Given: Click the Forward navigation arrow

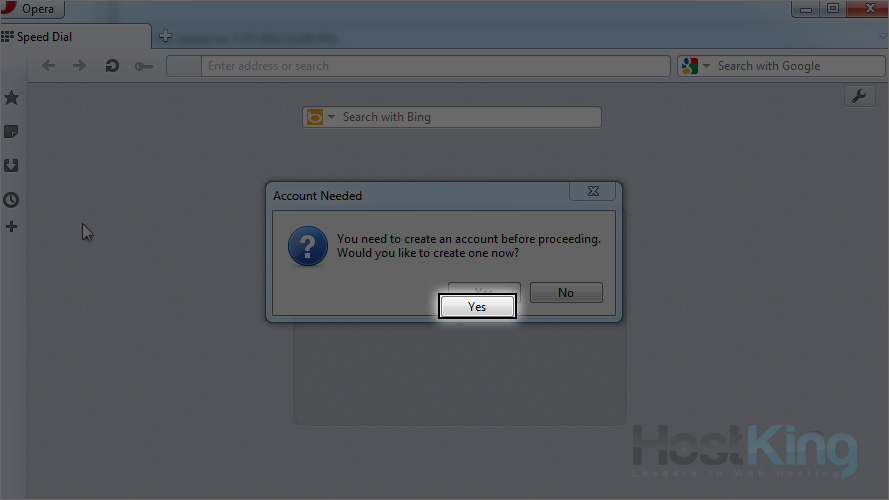Looking at the screenshot, I should (79, 66).
